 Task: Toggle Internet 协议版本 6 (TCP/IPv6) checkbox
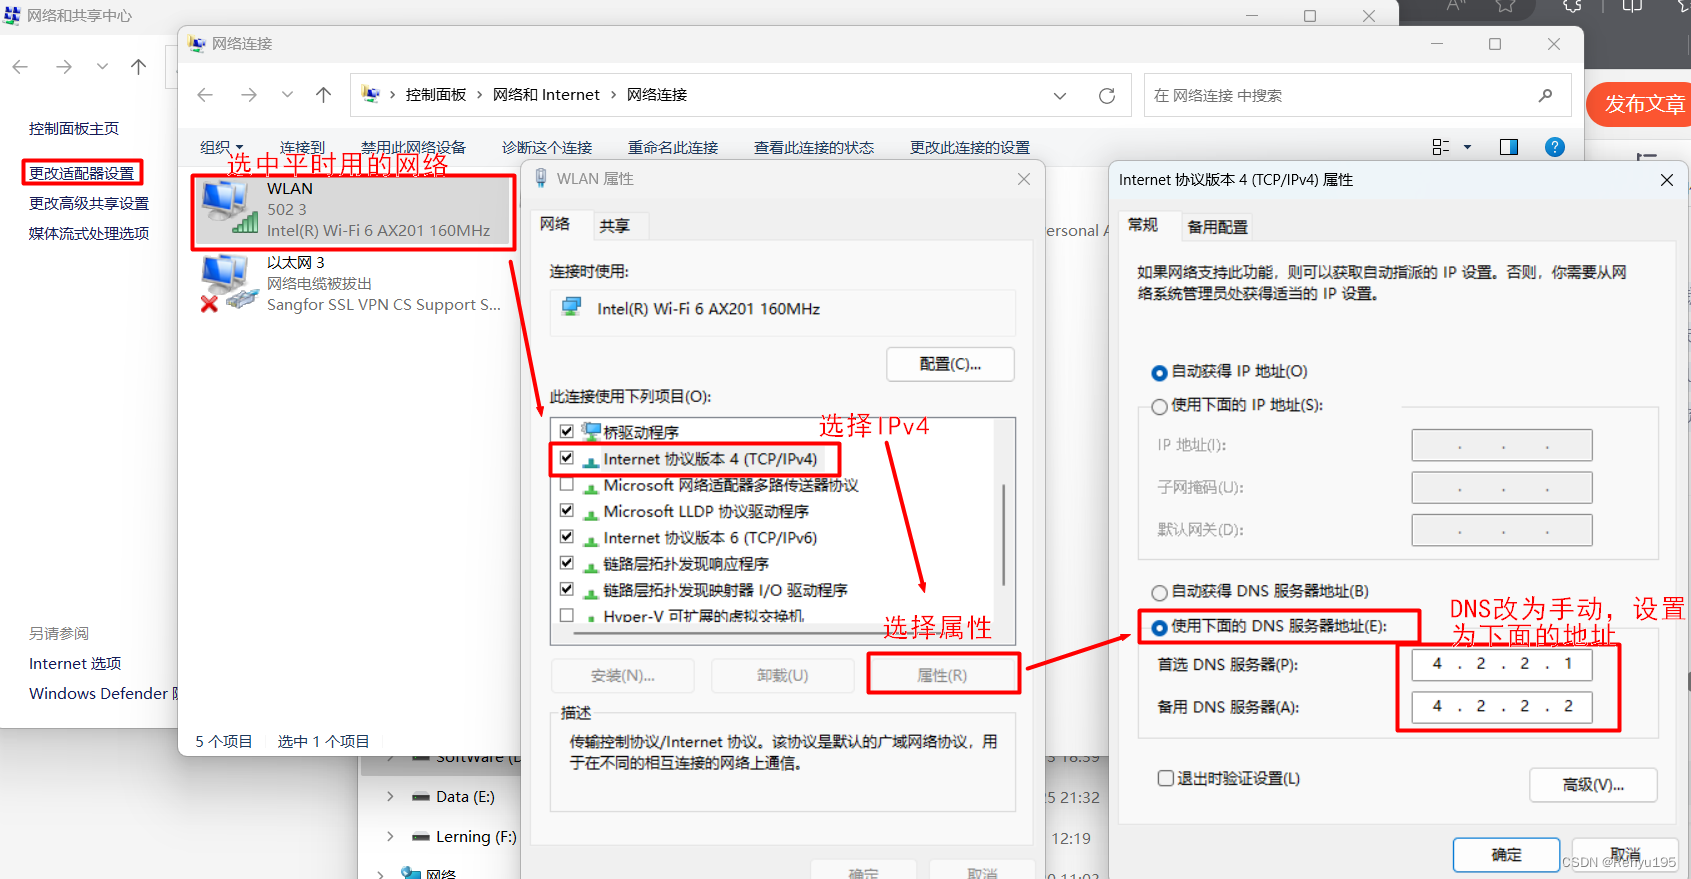click(x=567, y=537)
